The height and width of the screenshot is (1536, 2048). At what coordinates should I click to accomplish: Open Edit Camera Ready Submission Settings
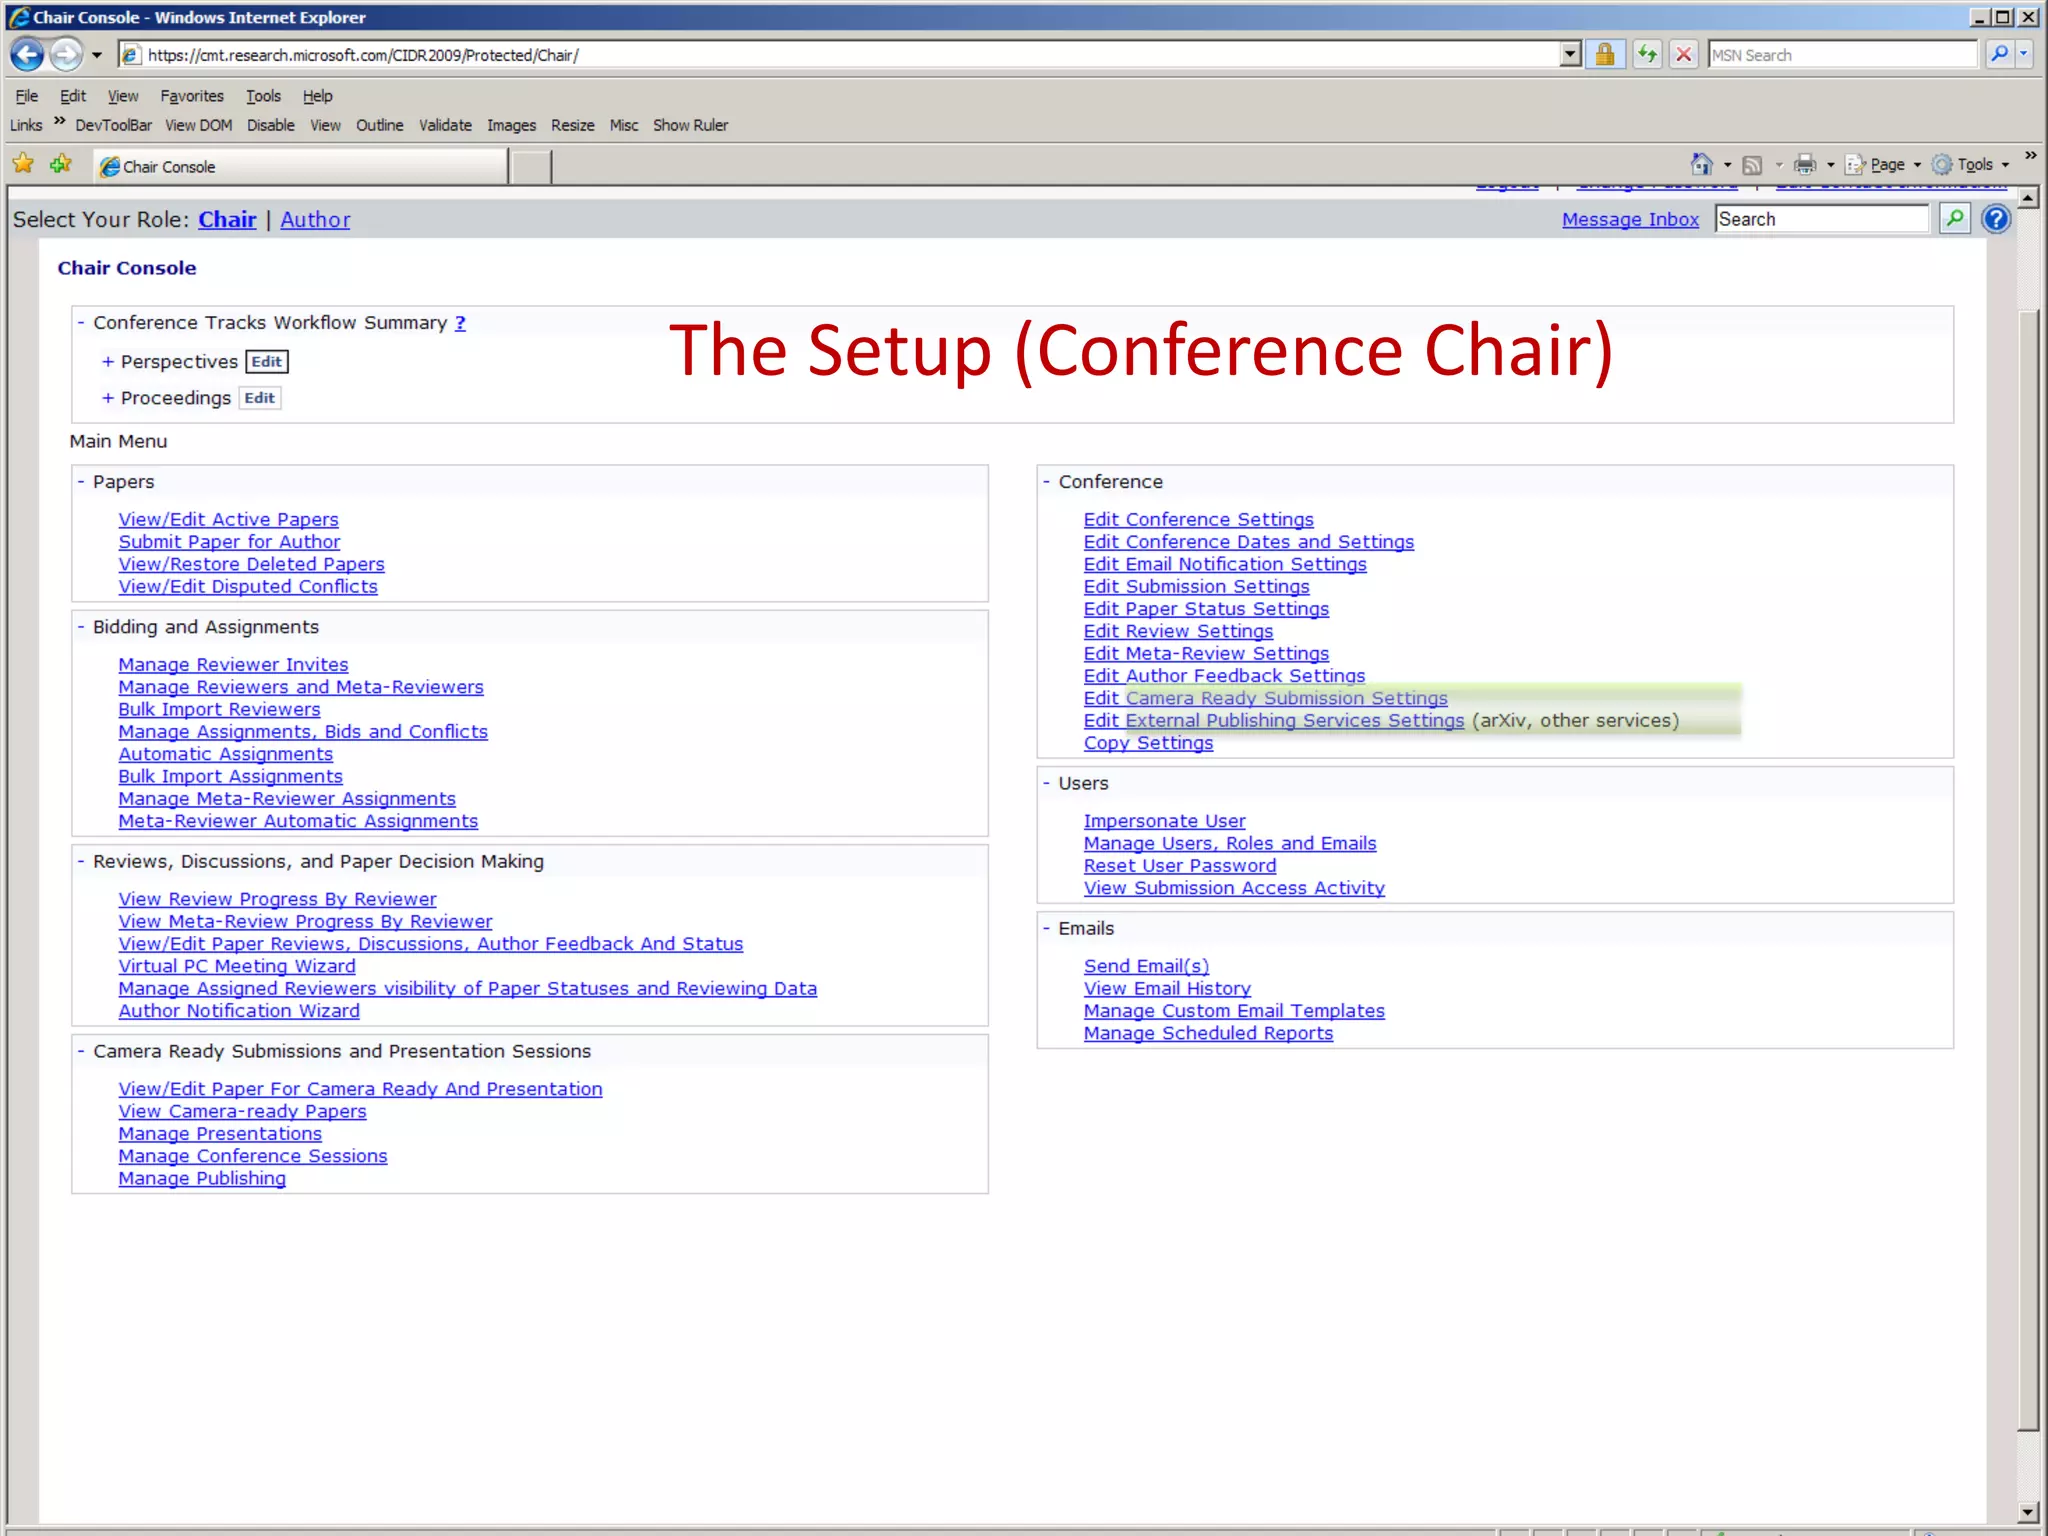(1266, 699)
